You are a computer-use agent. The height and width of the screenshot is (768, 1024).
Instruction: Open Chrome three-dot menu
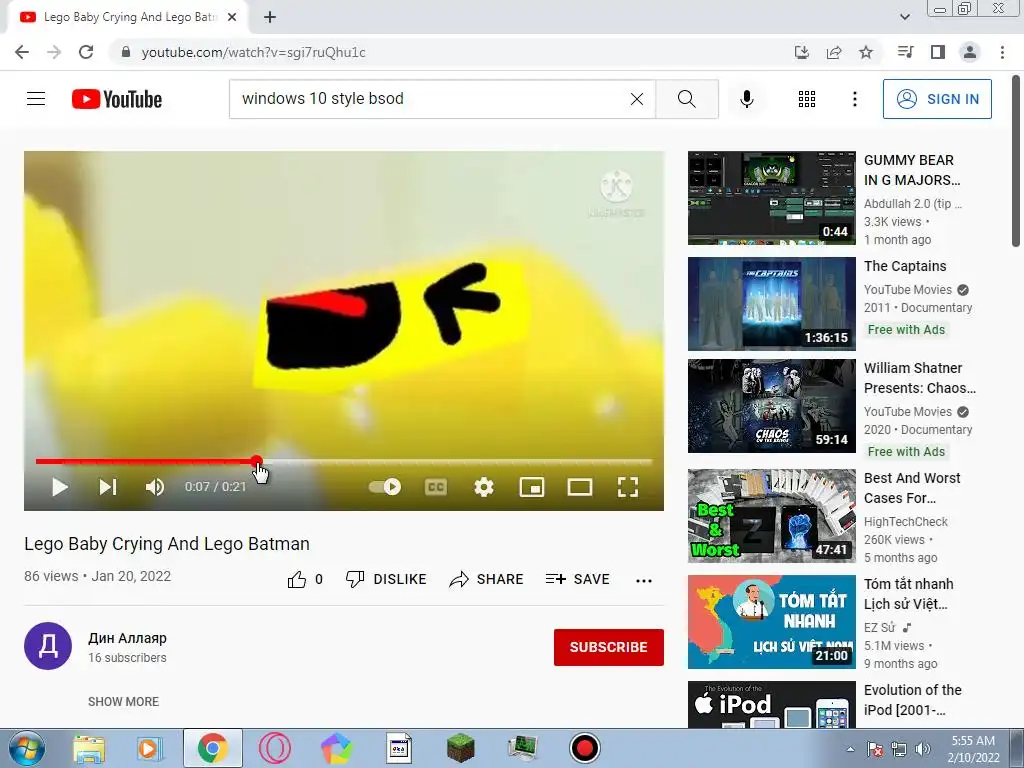1002,52
